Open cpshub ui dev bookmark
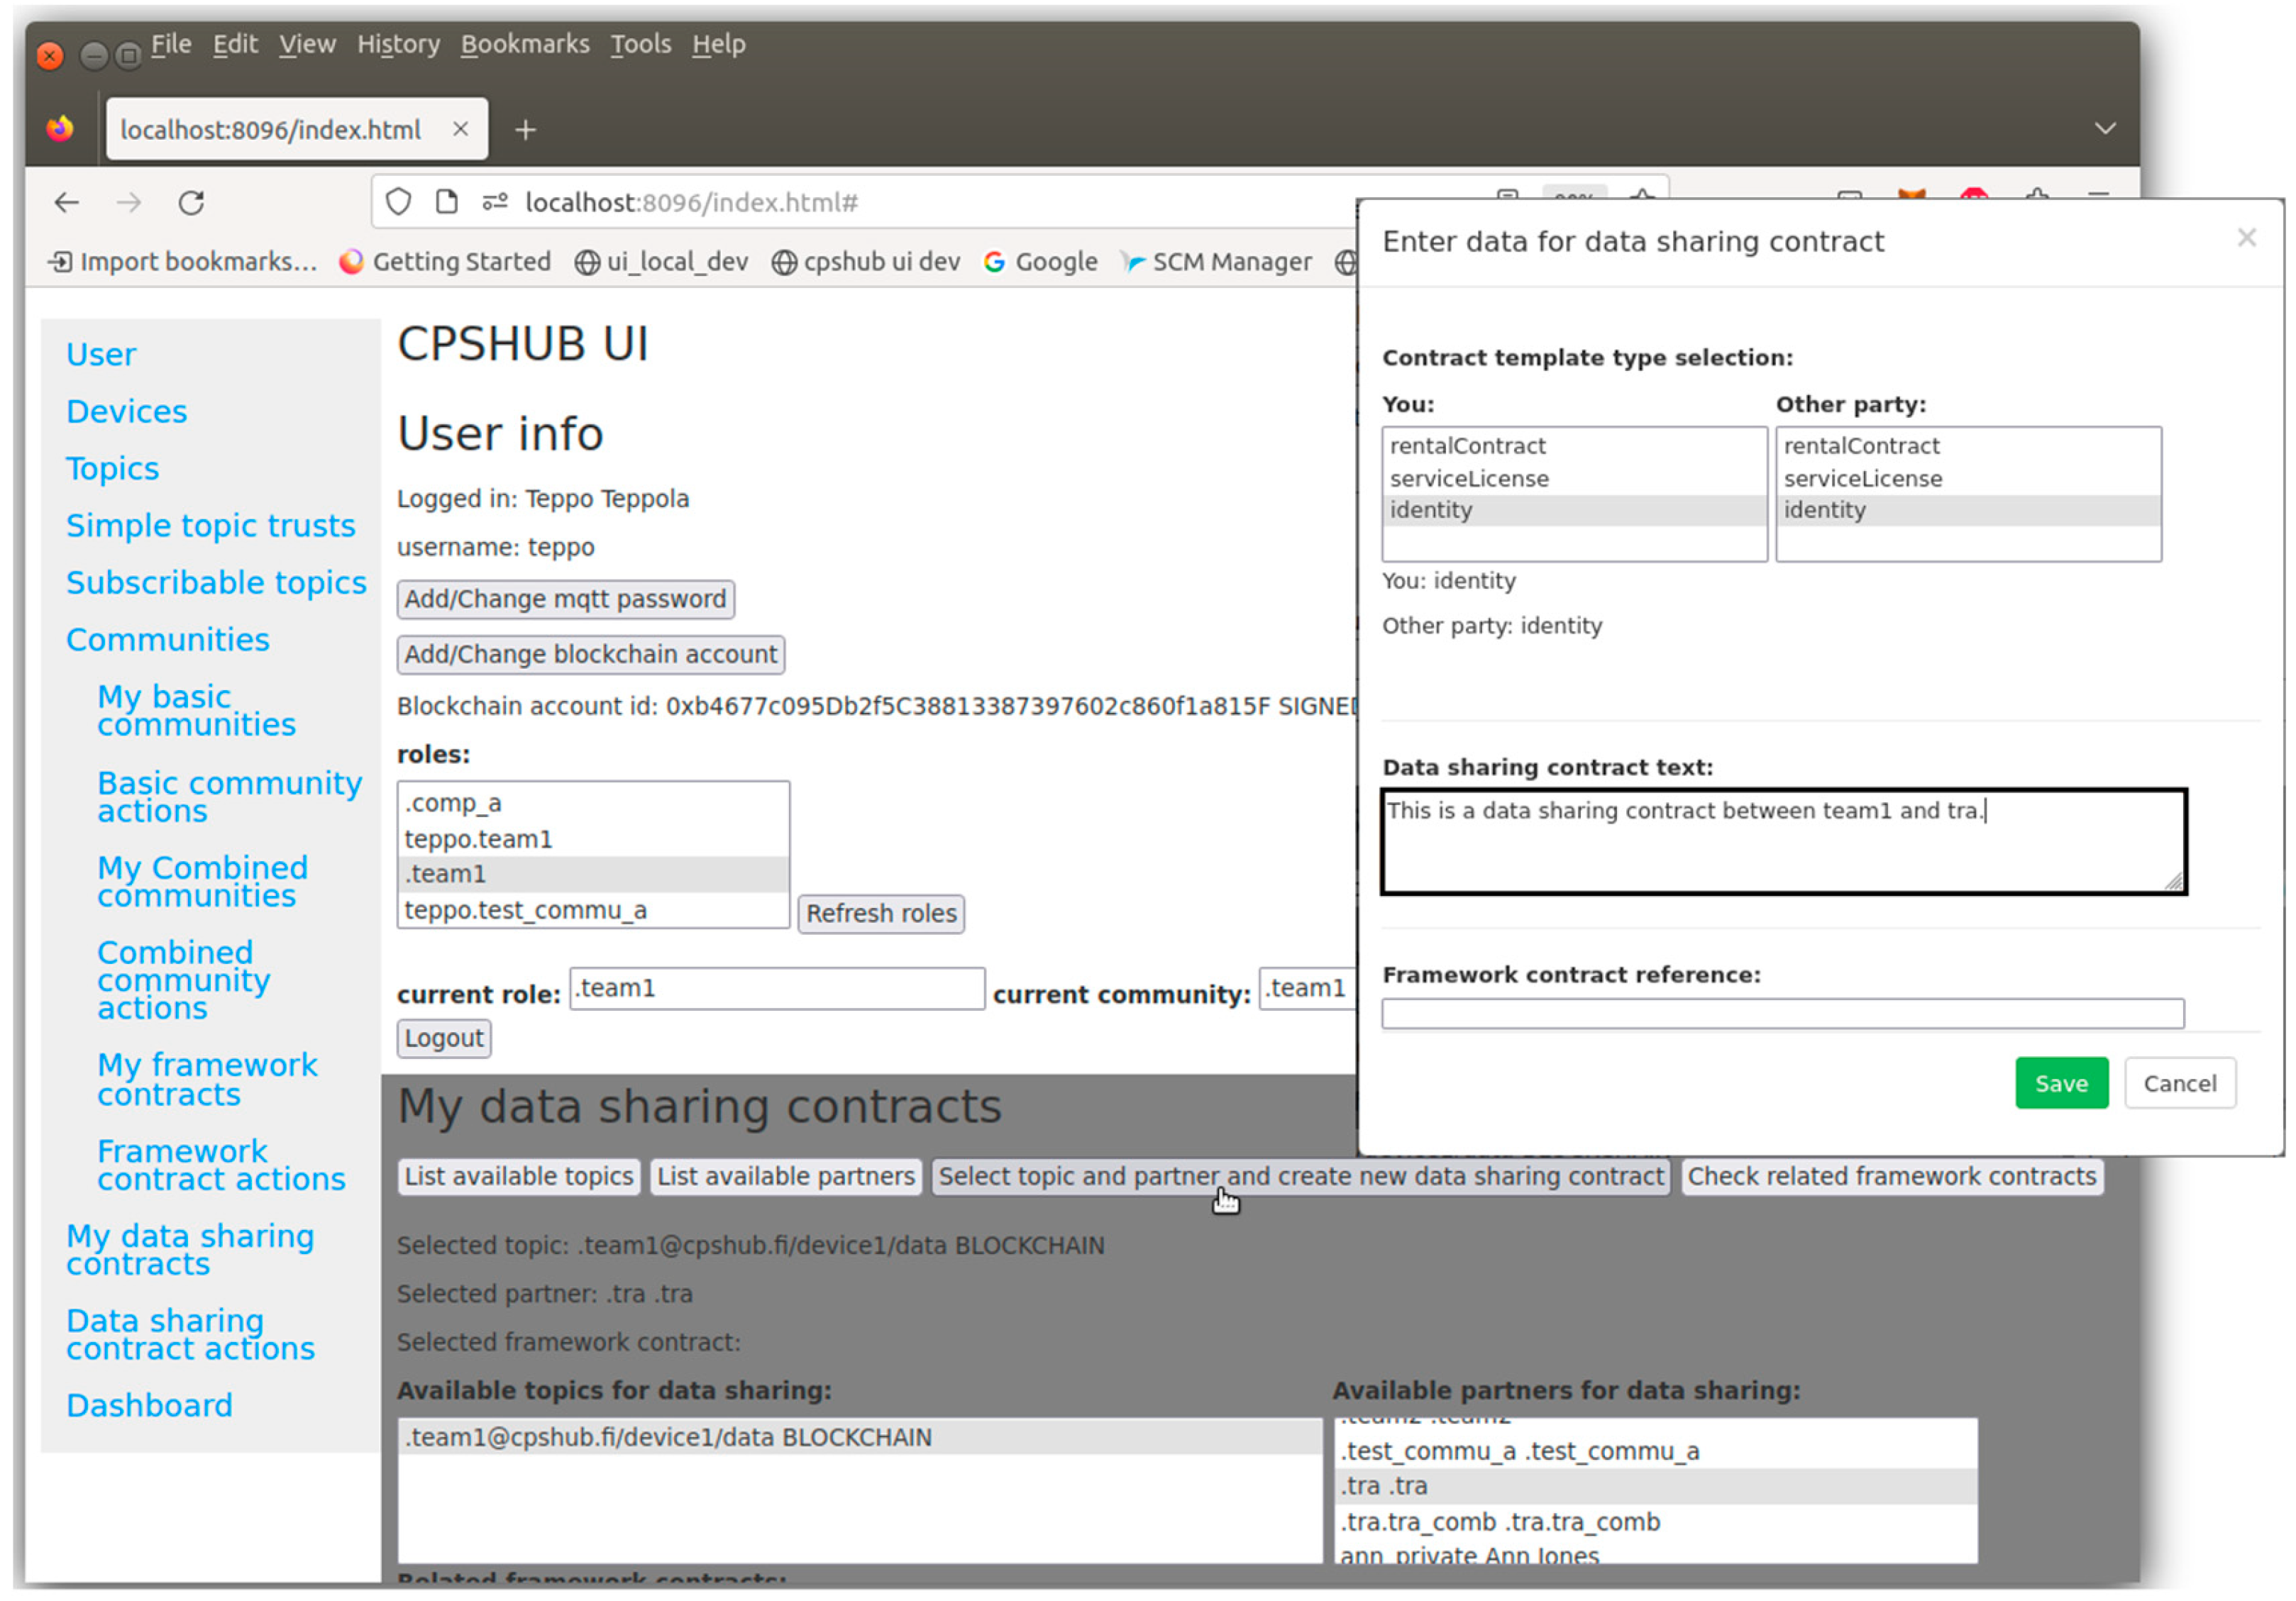 [x=866, y=262]
